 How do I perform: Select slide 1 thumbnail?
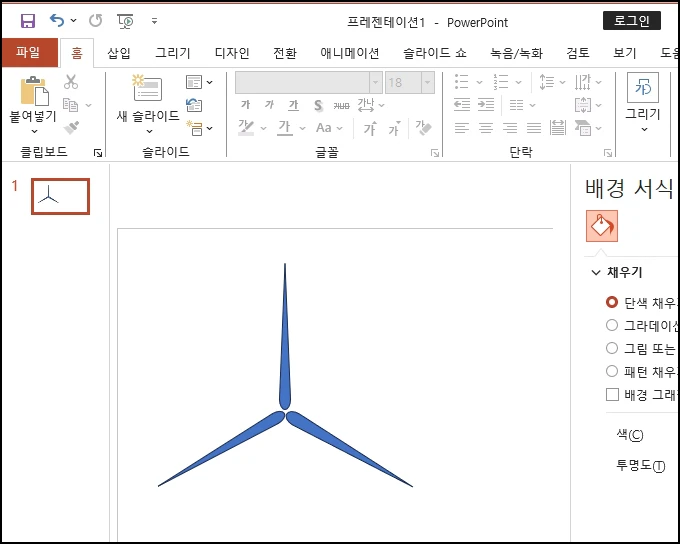[60, 196]
